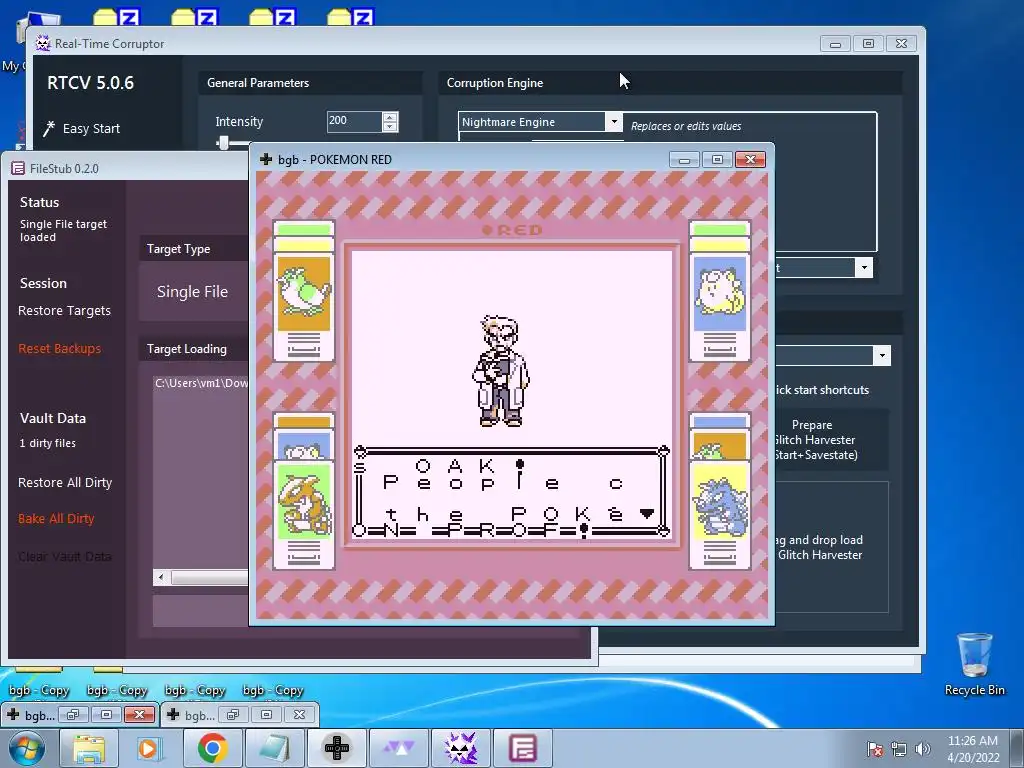Click the Professor Oak sprite in the game
The height and width of the screenshot is (768, 1024).
pyautogui.click(x=501, y=370)
